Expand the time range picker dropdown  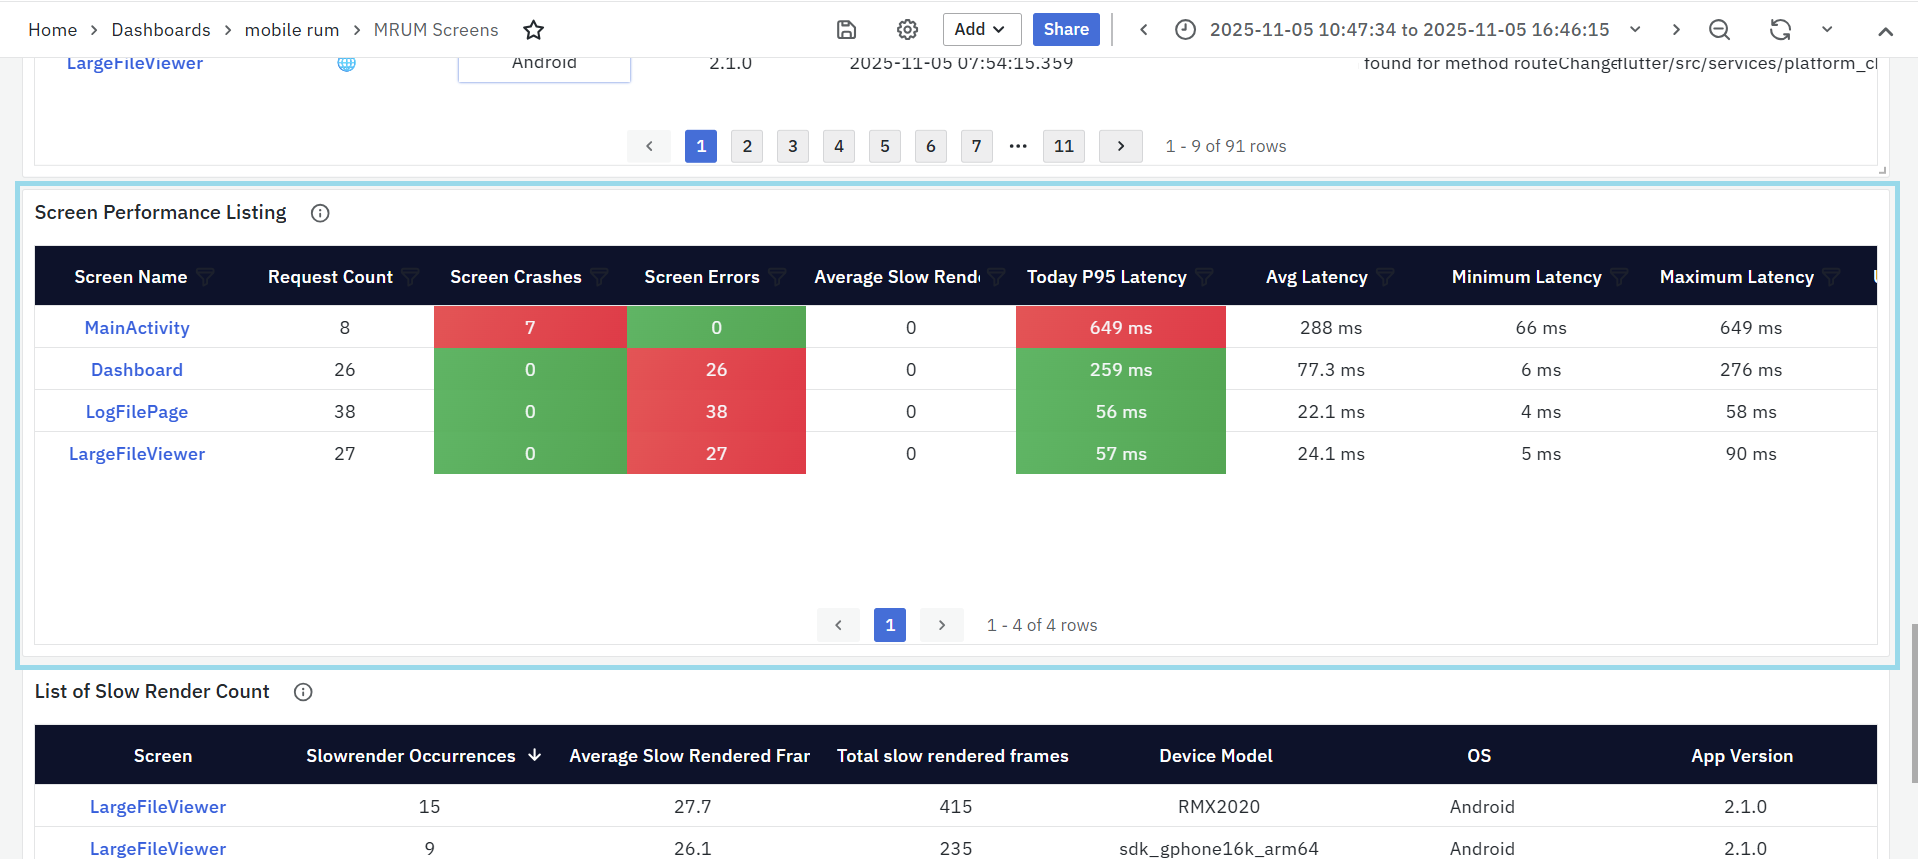(1635, 30)
